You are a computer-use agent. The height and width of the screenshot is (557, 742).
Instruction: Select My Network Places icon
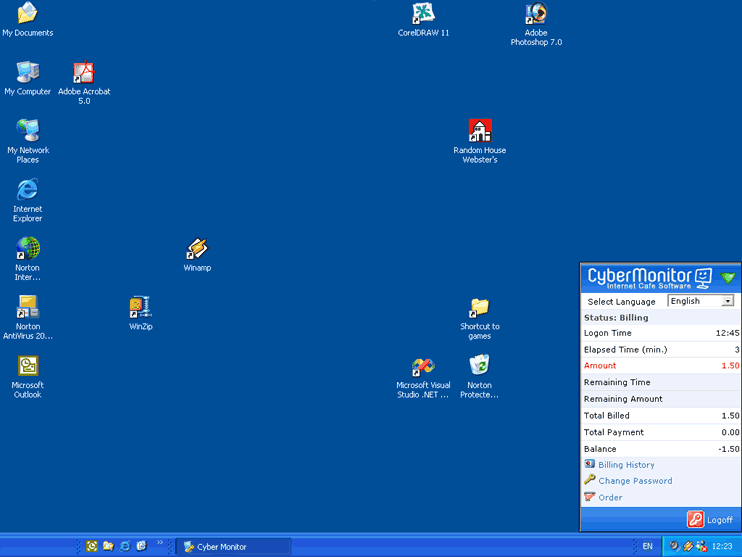[x=28, y=141]
